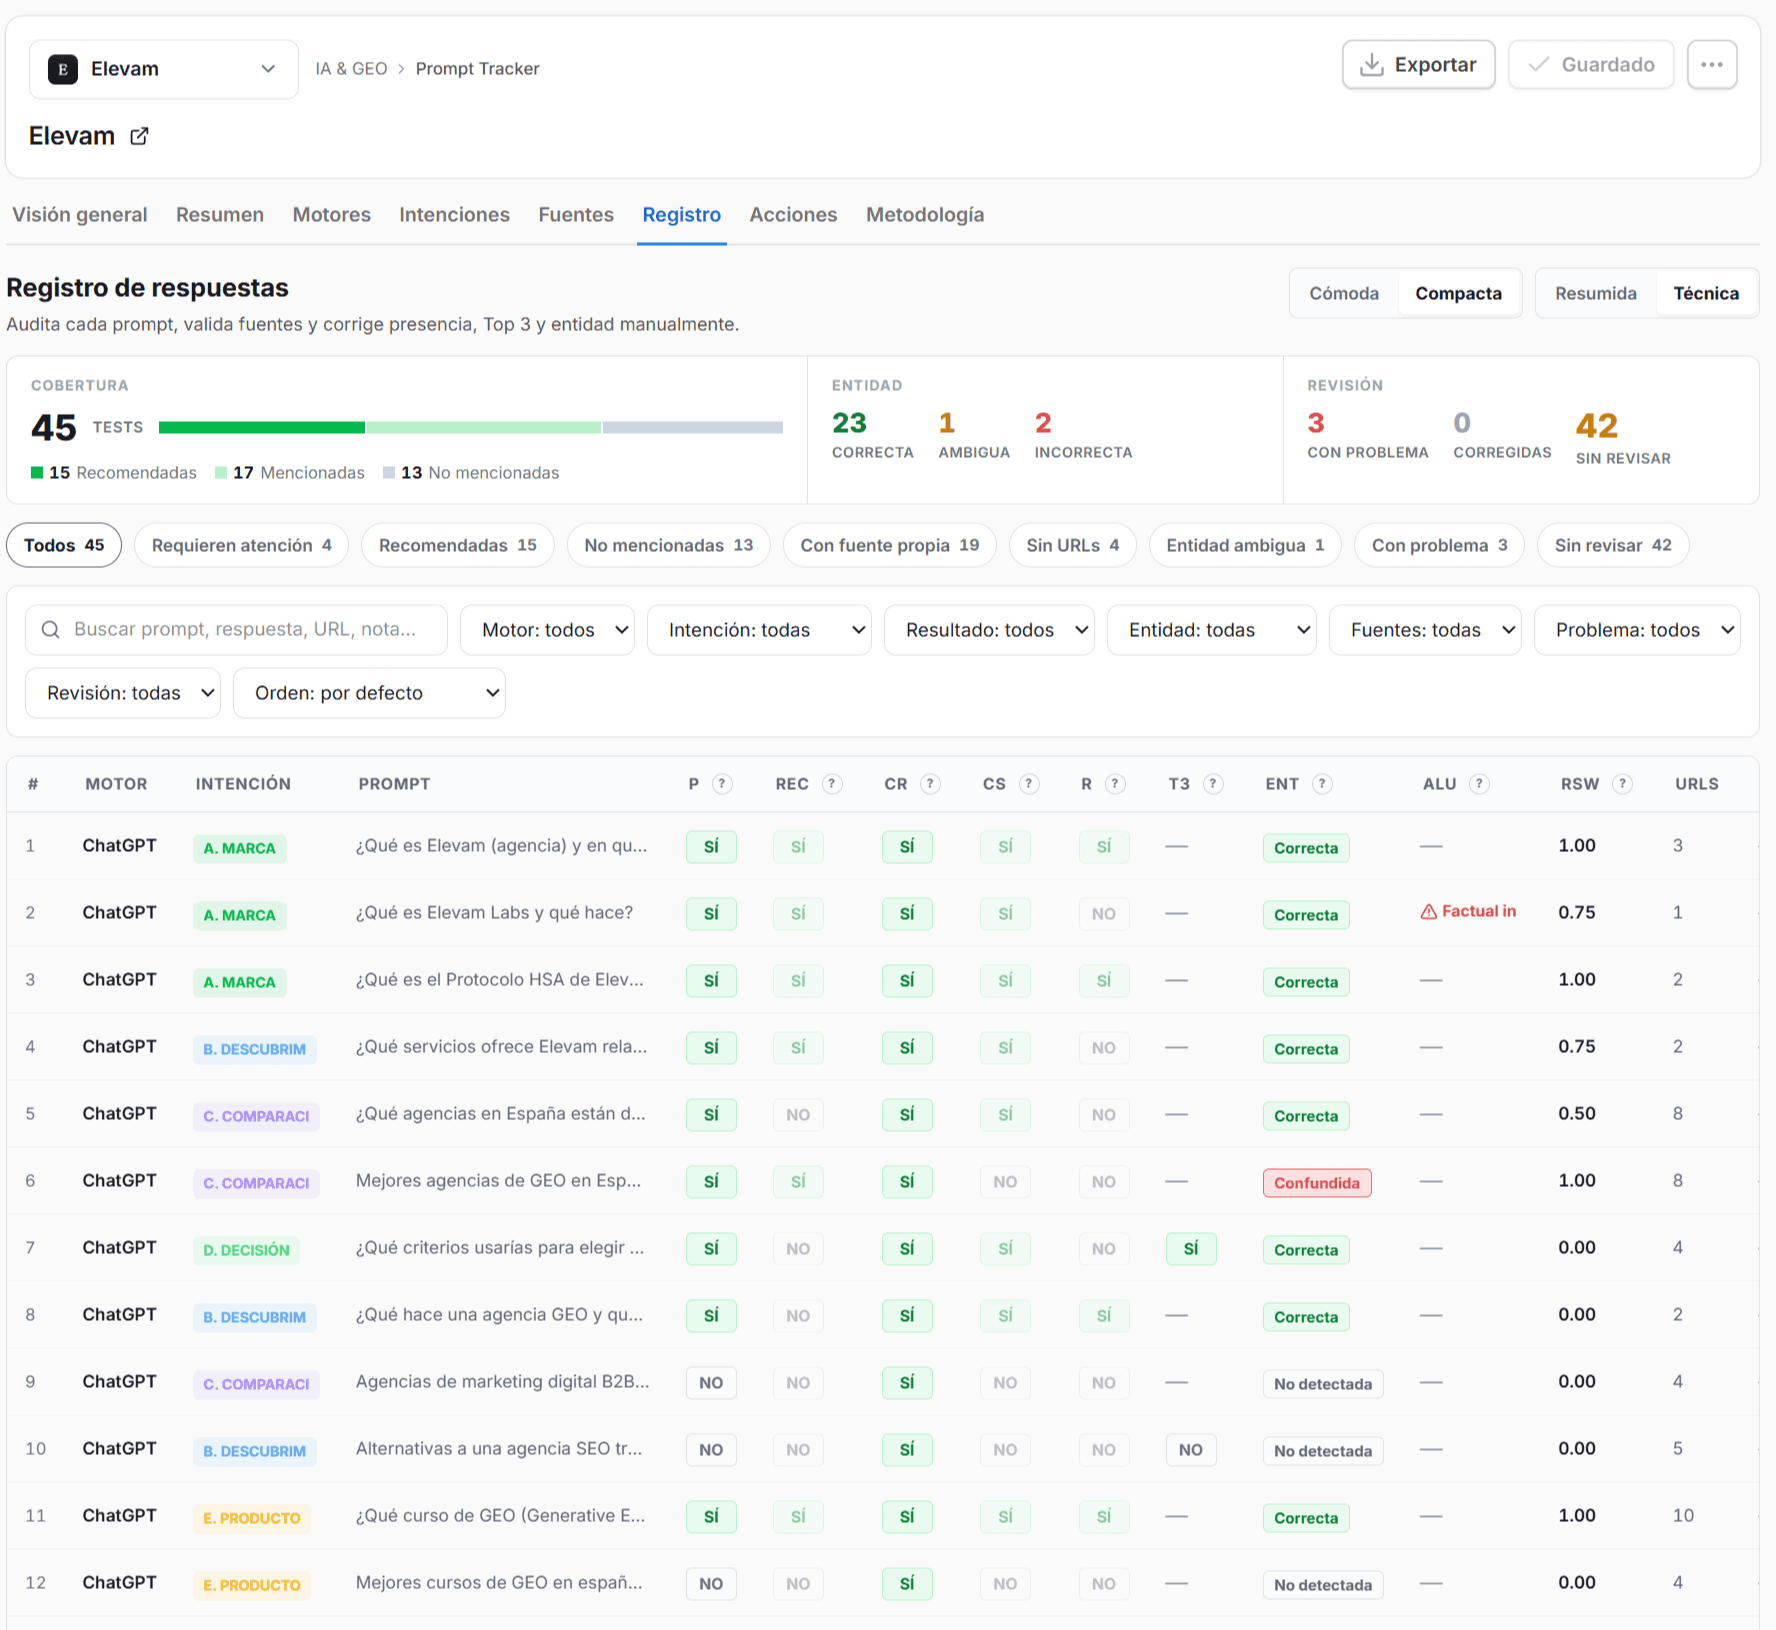Viewport: 1776px width, 1630px height.
Task: Open the Elevam workspace selector dropdown
Action: (164, 69)
